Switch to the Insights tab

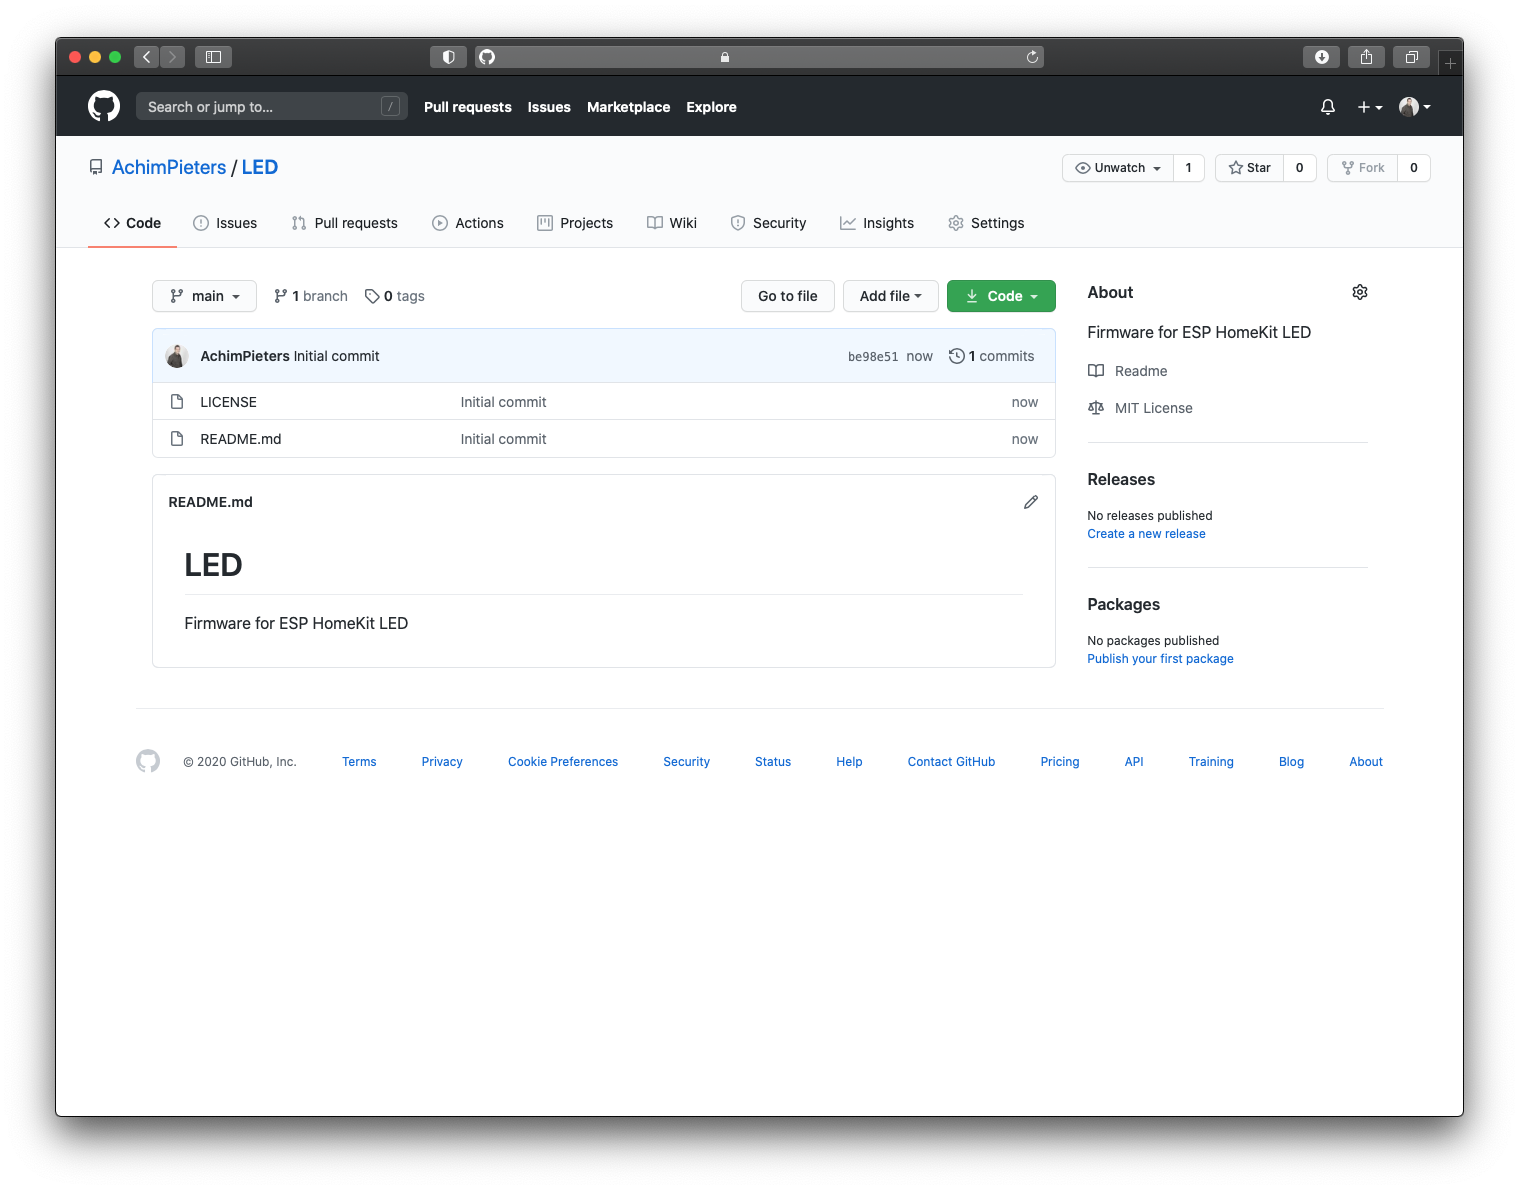click(877, 223)
